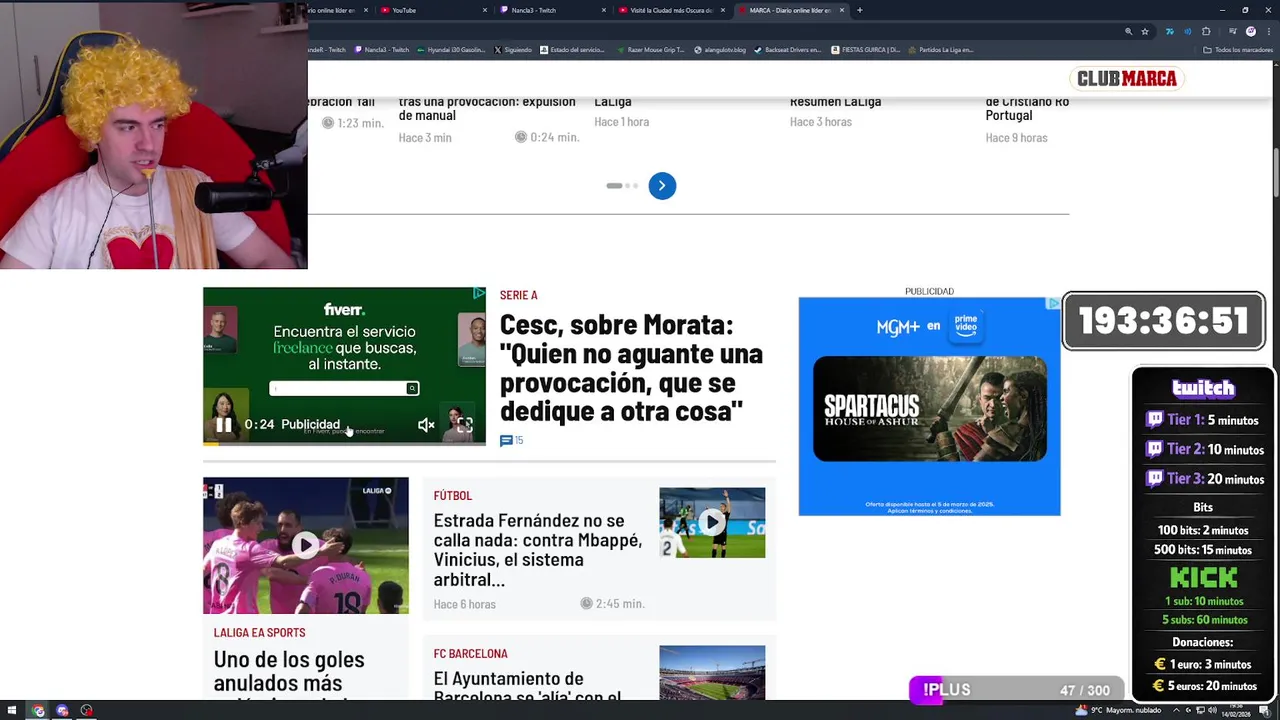Open the alangulotv.blog bookmark

coord(720,50)
